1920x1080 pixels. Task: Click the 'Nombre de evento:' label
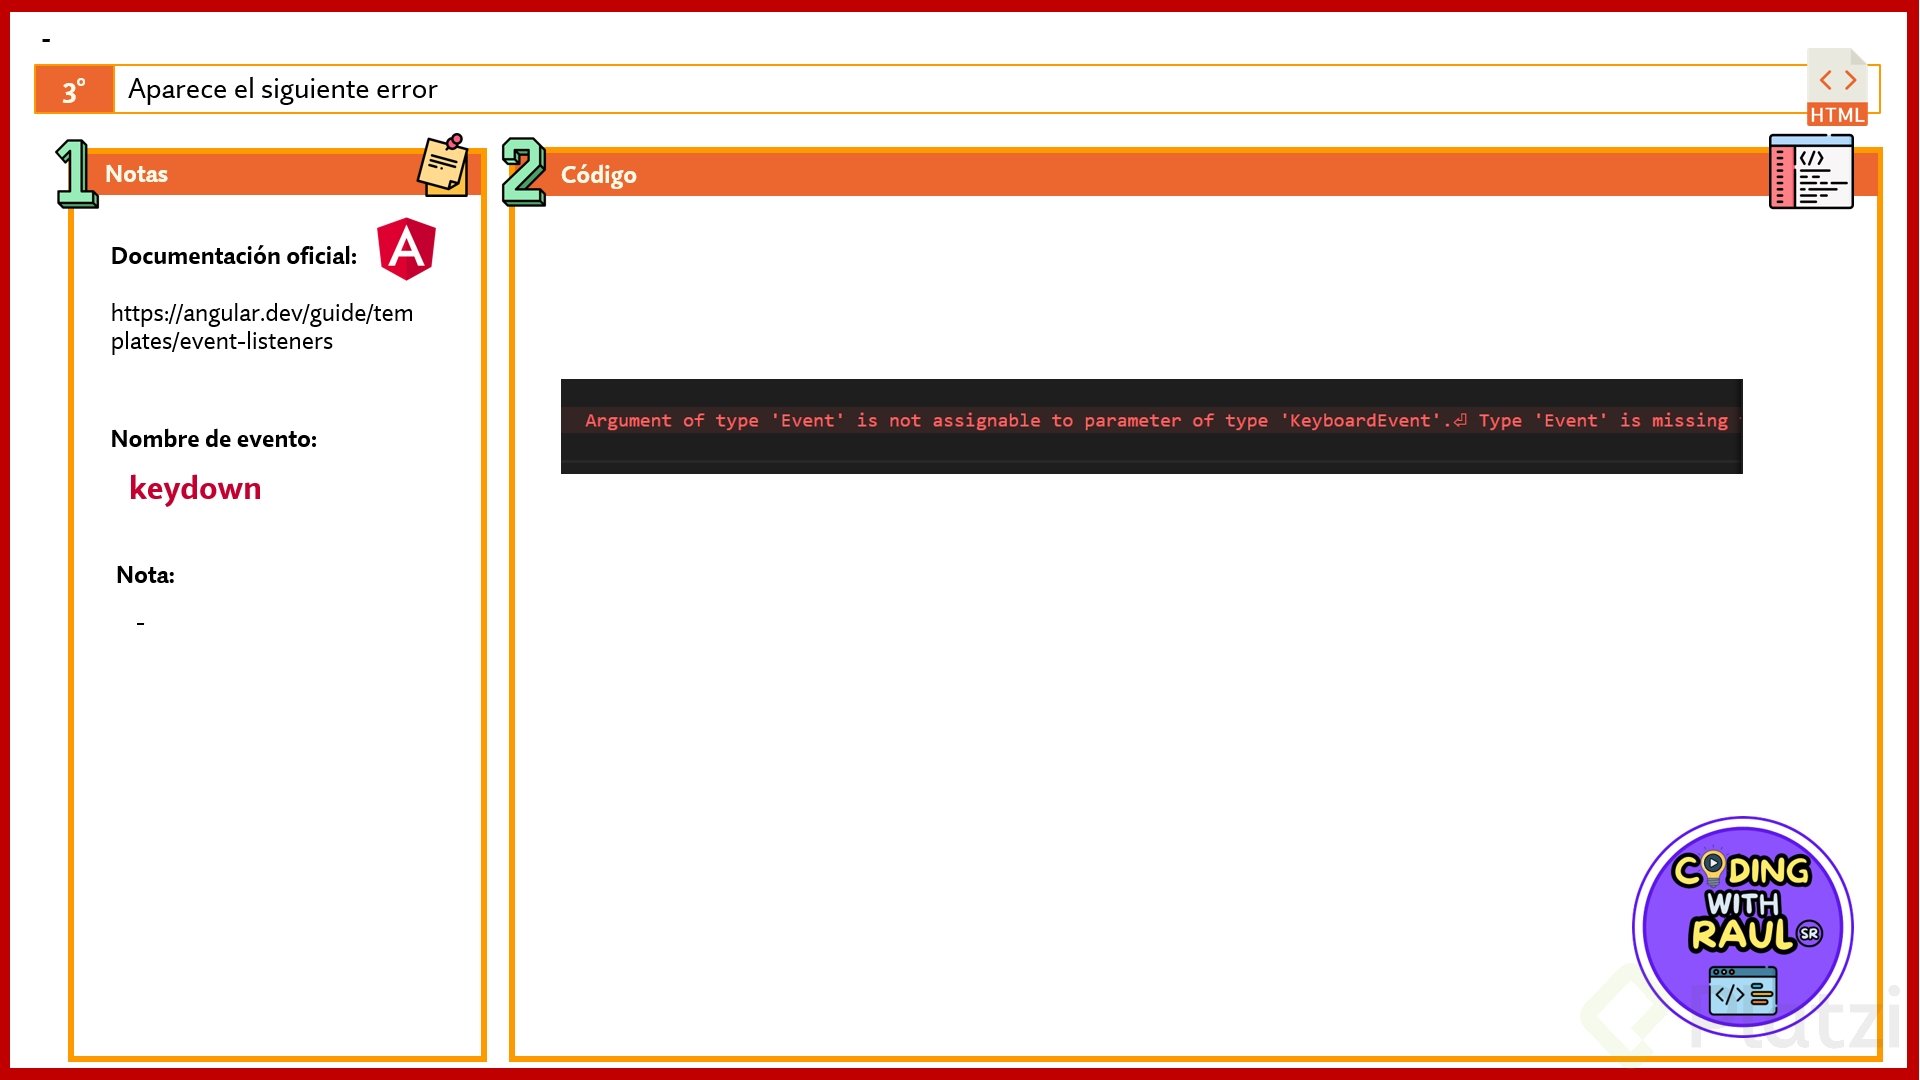[213, 439]
